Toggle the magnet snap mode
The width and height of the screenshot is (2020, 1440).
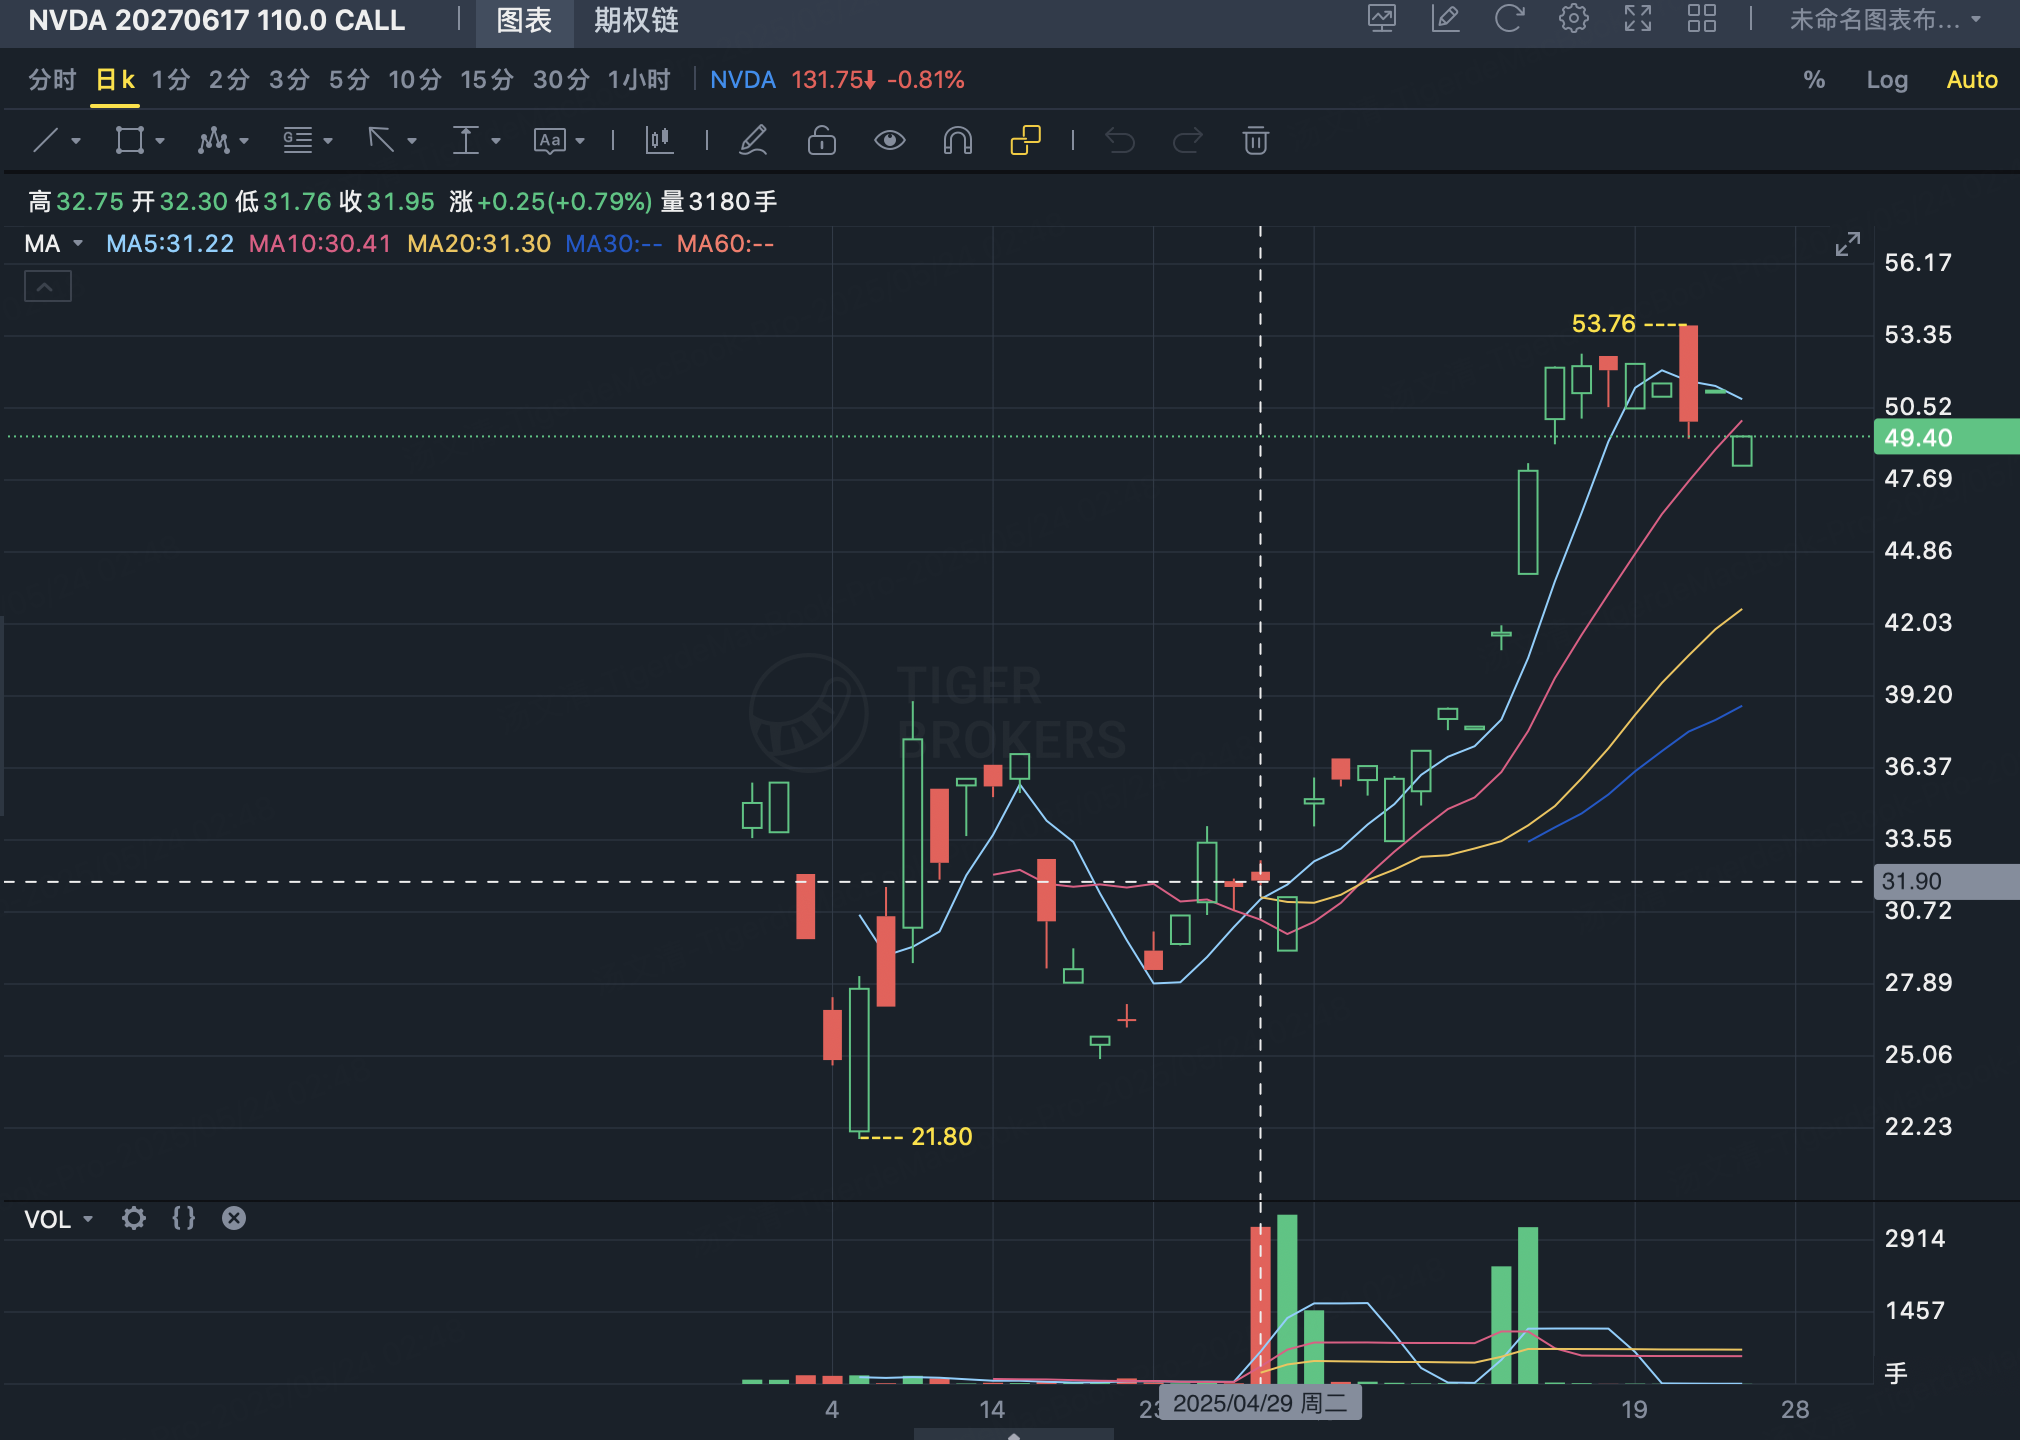[958, 140]
